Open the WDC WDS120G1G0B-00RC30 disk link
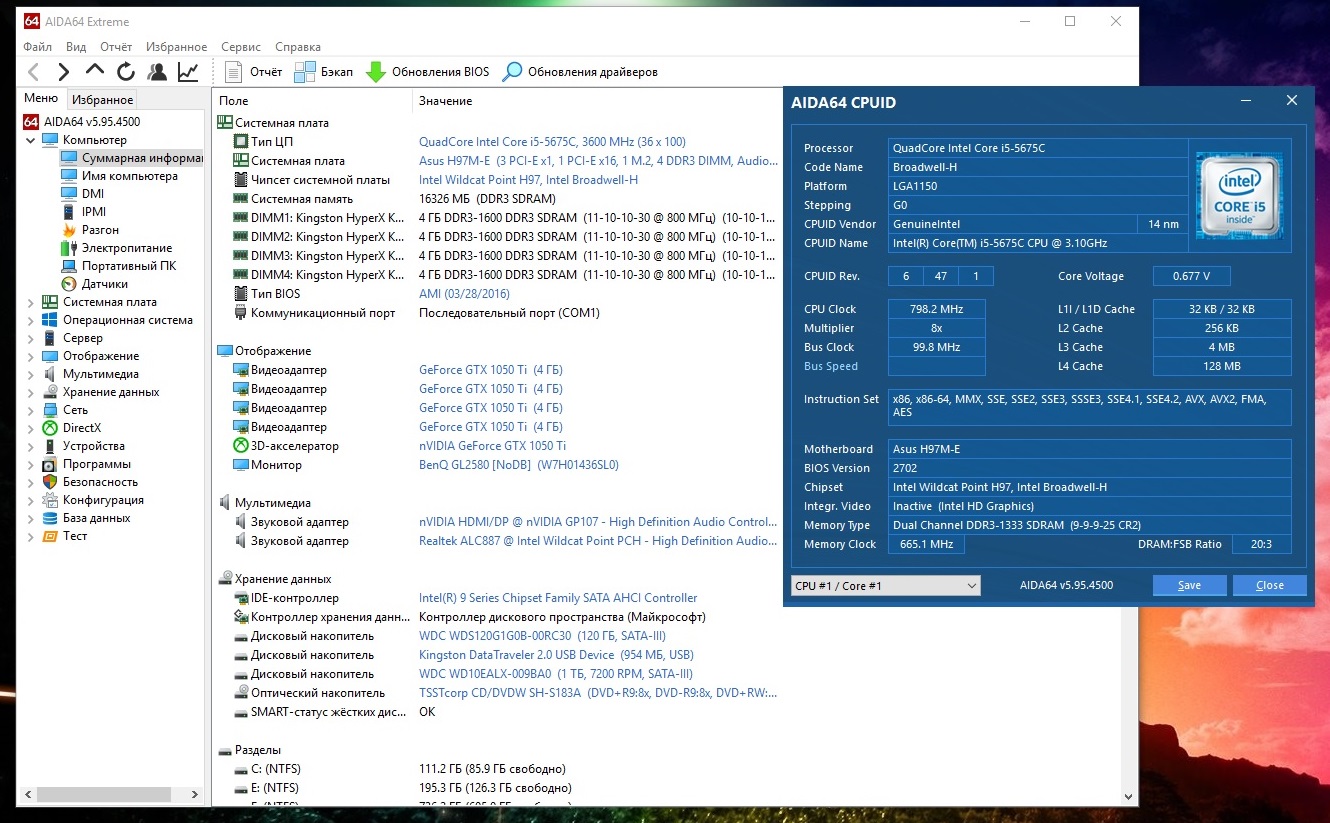Viewport: 1330px width, 823px height. click(x=542, y=636)
